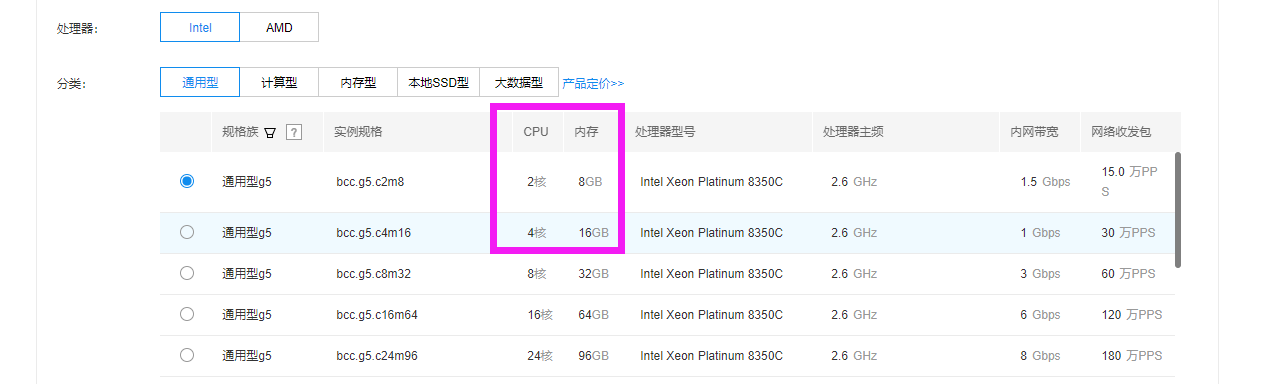Select the bcc.g5.c16m64 radio button

(x=187, y=314)
